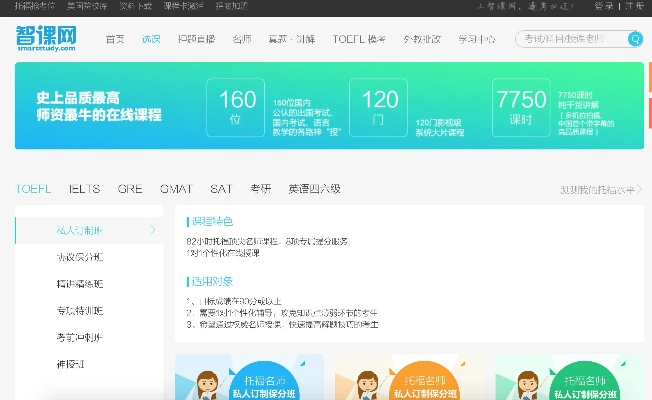Click the 适用对象 section heading
Image resolution: width=652 pixels, height=400 pixels.
tap(212, 281)
